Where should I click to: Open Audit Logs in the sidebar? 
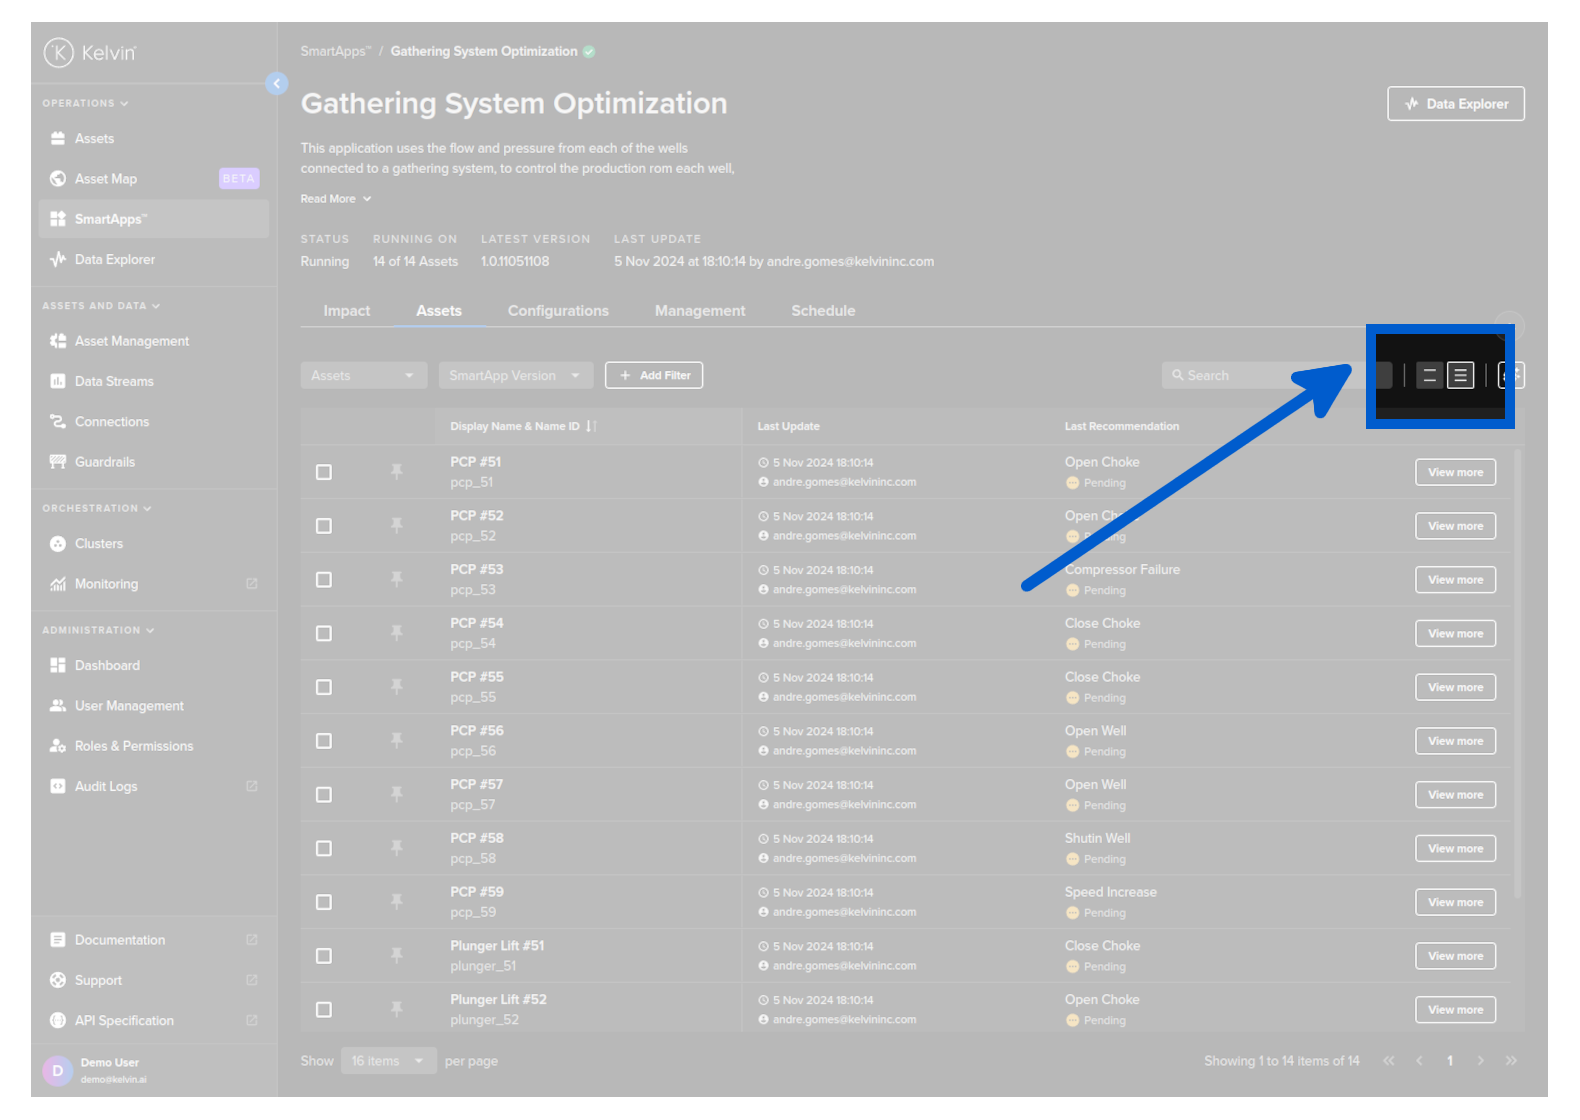(x=106, y=787)
